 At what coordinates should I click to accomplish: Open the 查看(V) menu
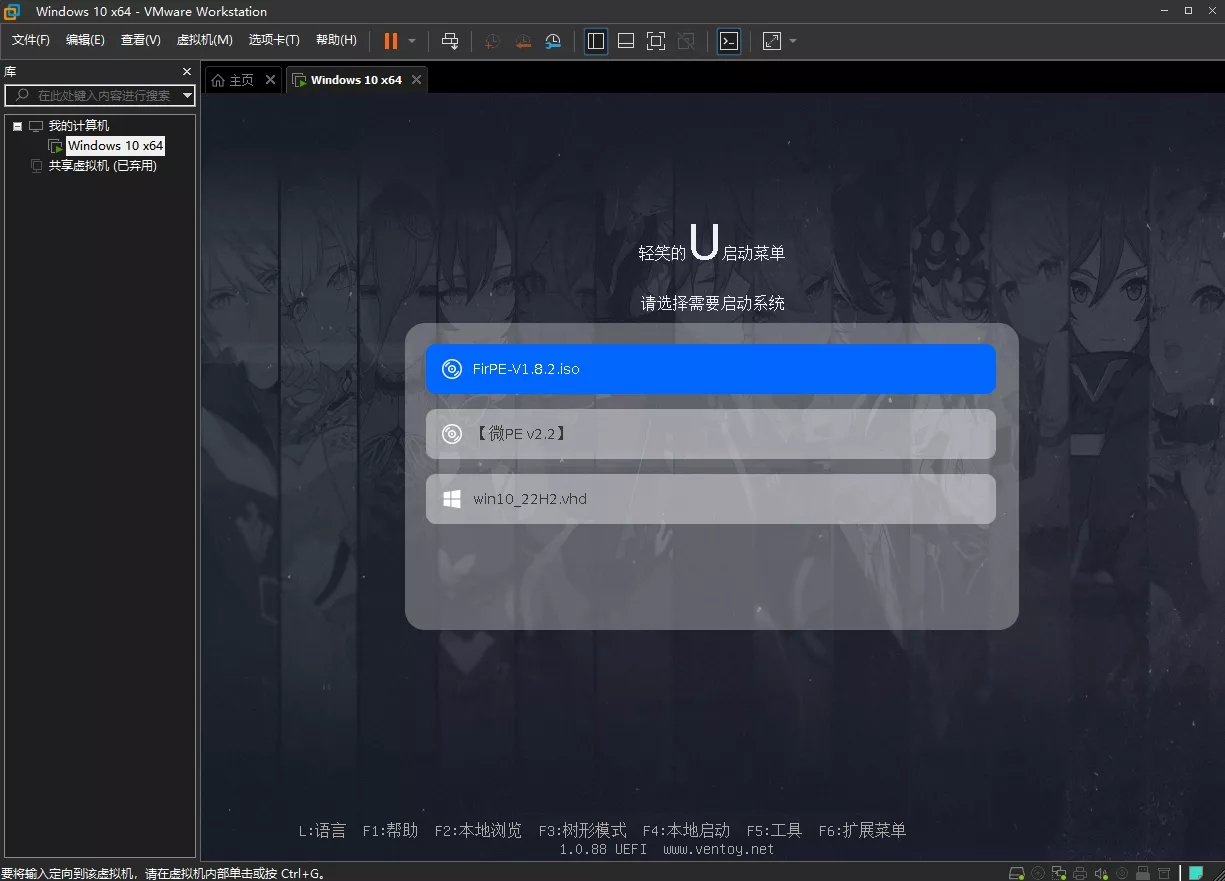click(x=140, y=40)
